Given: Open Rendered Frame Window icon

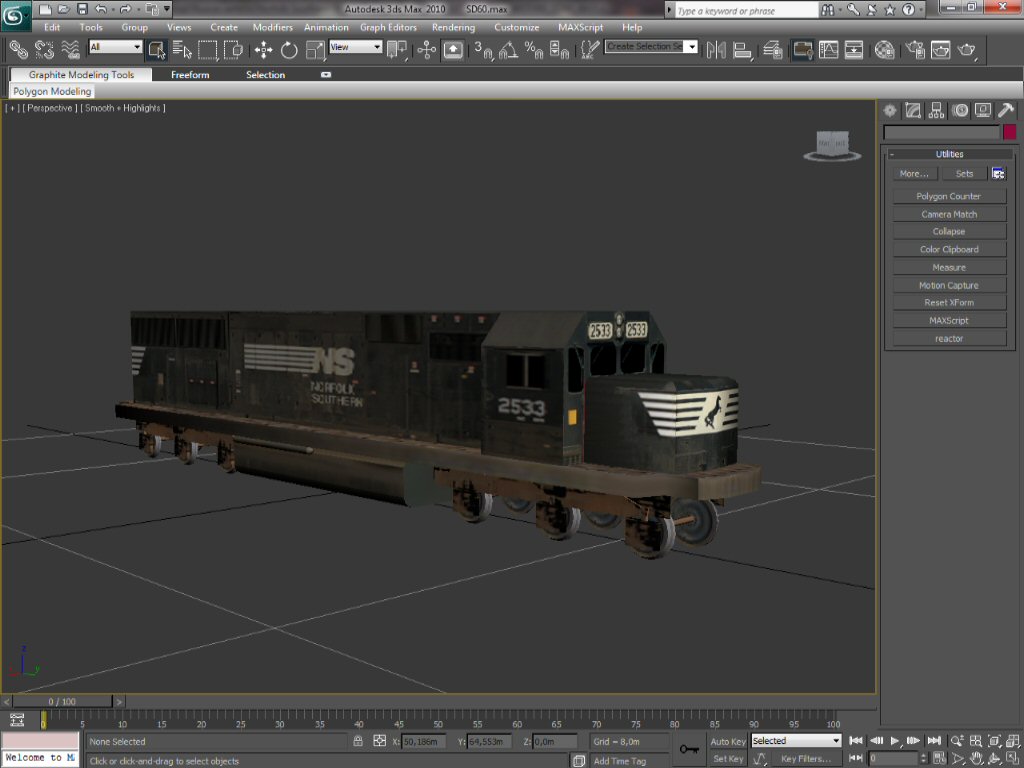Looking at the screenshot, I should point(940,50).
